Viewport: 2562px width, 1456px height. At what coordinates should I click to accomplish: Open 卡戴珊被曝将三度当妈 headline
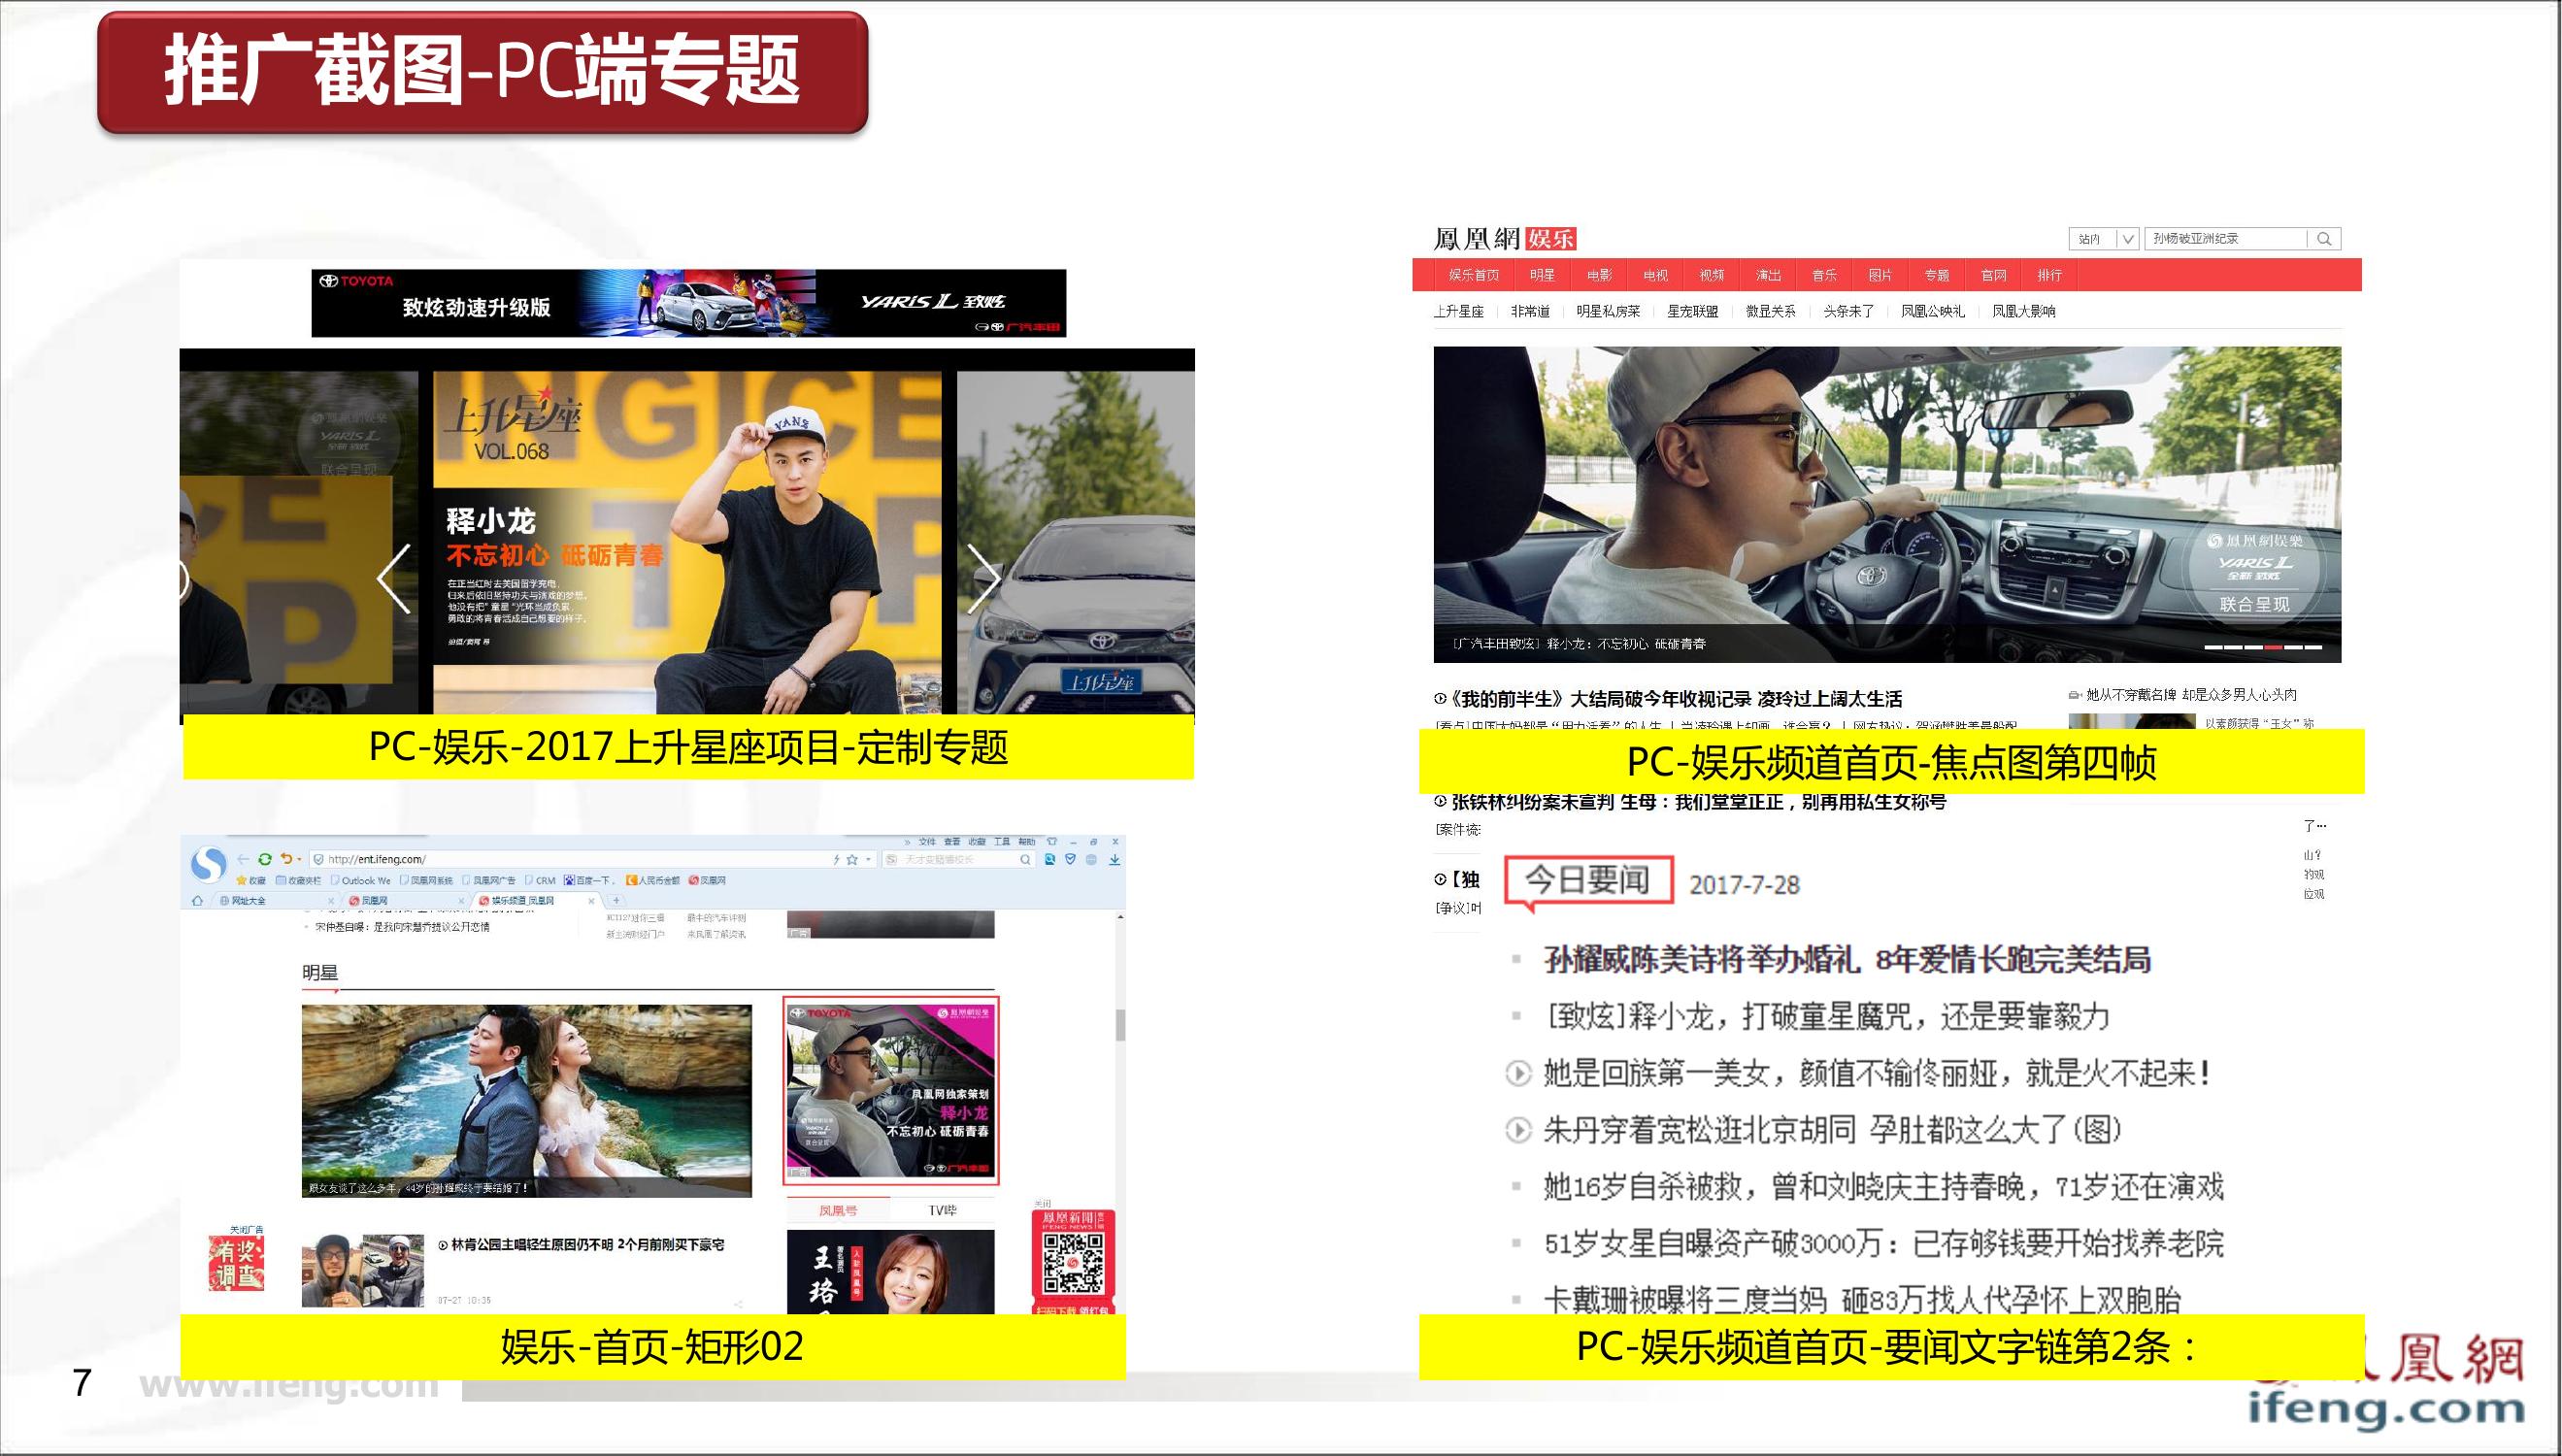pyautogui.click(x=1862, y=1301)
